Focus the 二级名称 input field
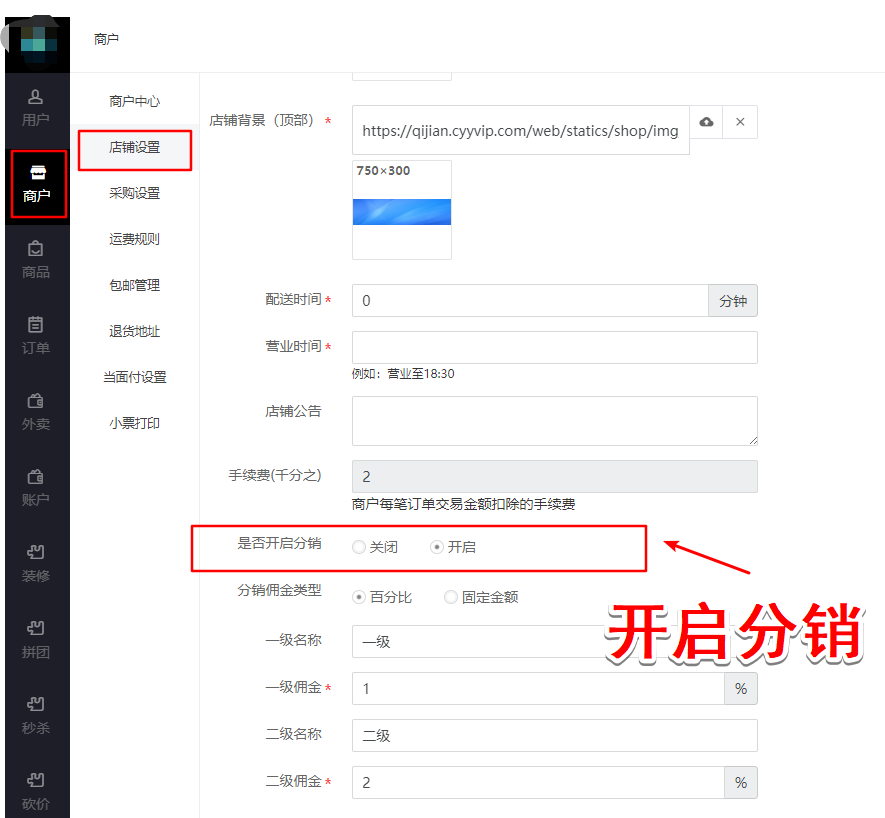Image resolution: width=885 pixels, height=818 pixels. (x=555, y=736)
